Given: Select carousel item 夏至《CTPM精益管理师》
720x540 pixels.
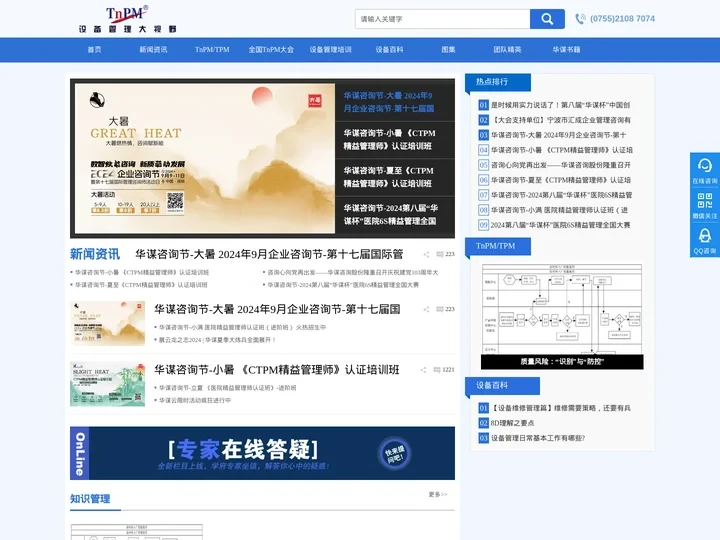Looking at the screenshot, I should [395, 177].
